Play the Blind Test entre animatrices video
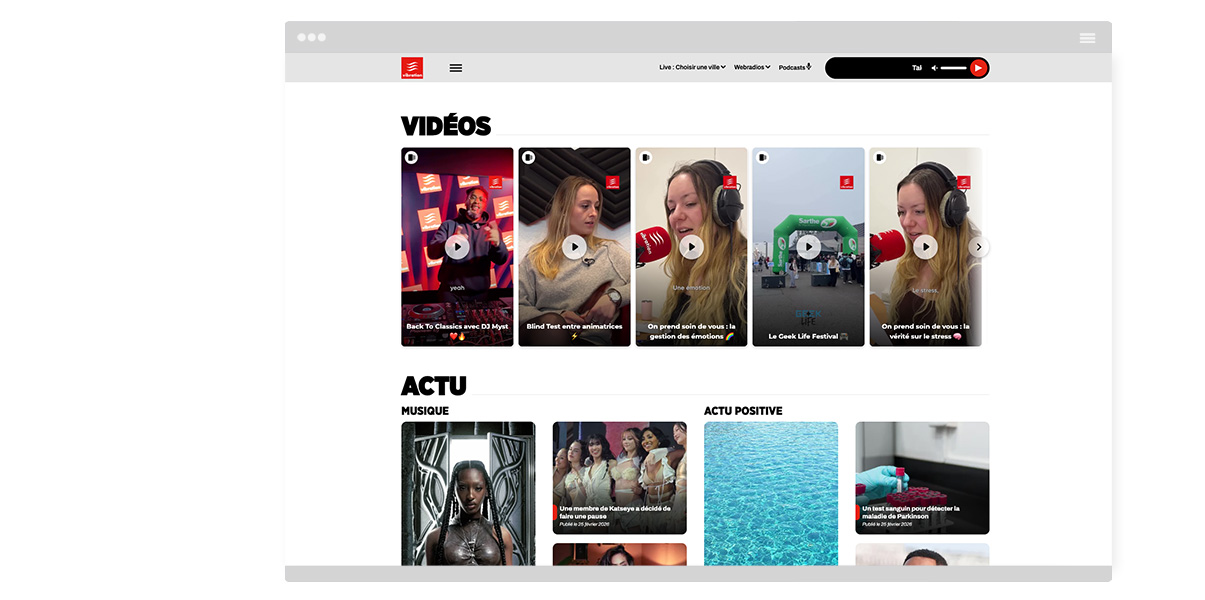The width and height of the screenshot is (1205, 600). pos(574,246)
